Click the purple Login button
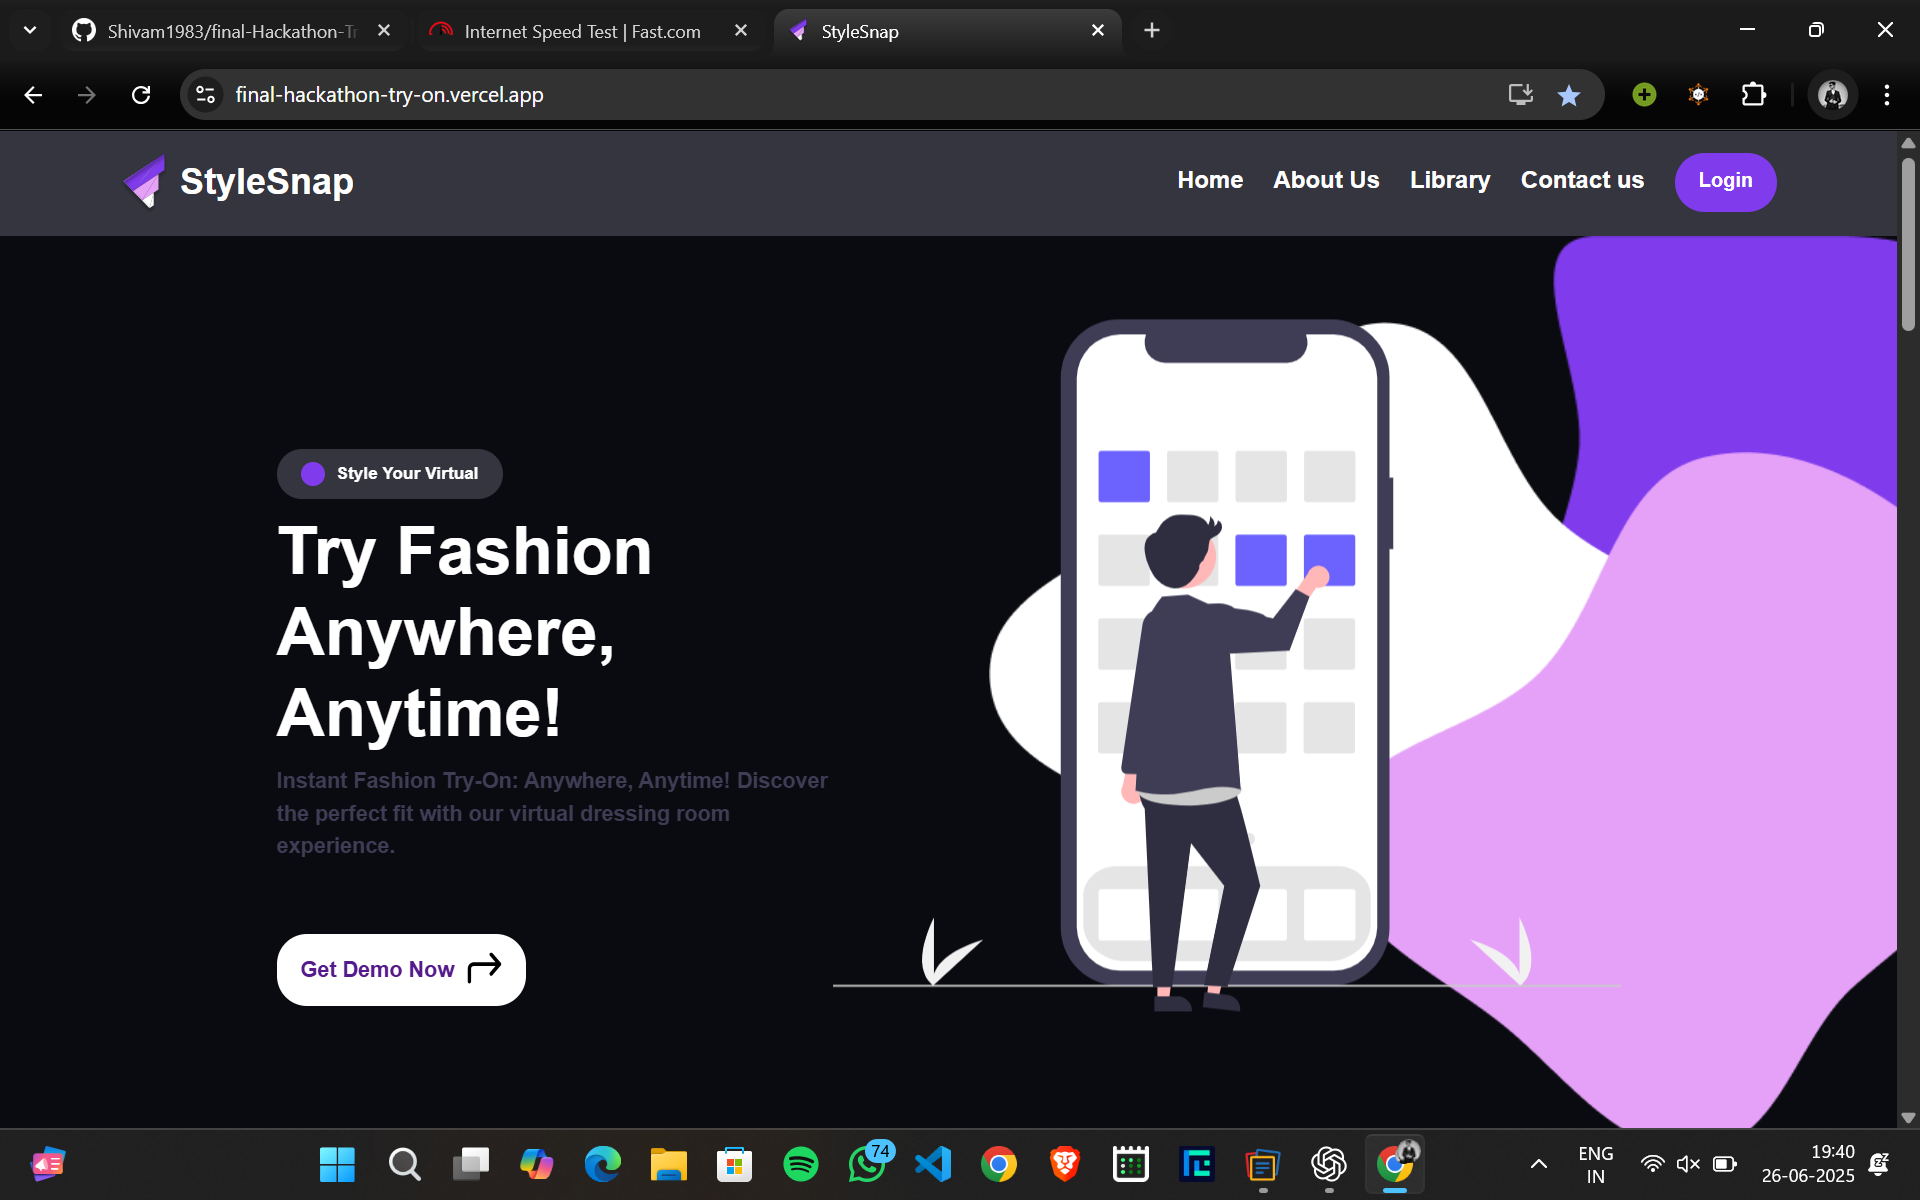1920x1200 pixels. click(1725, 181)
